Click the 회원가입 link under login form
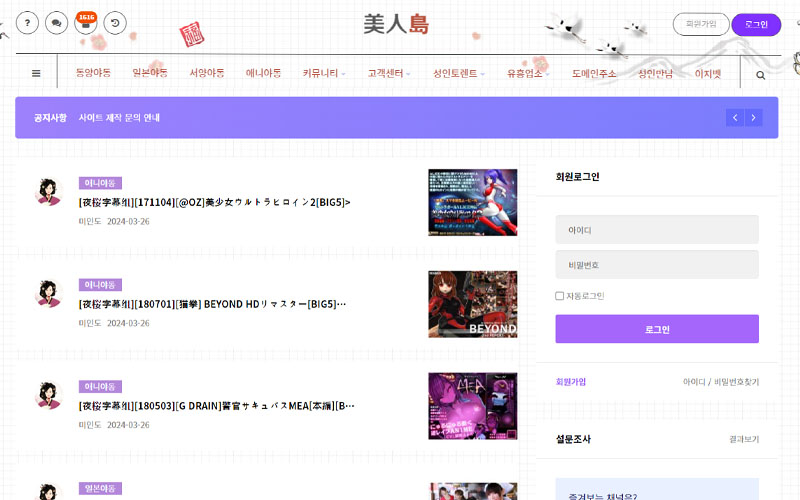This screenshot has height=500, width=800. (x=570, y=382)
